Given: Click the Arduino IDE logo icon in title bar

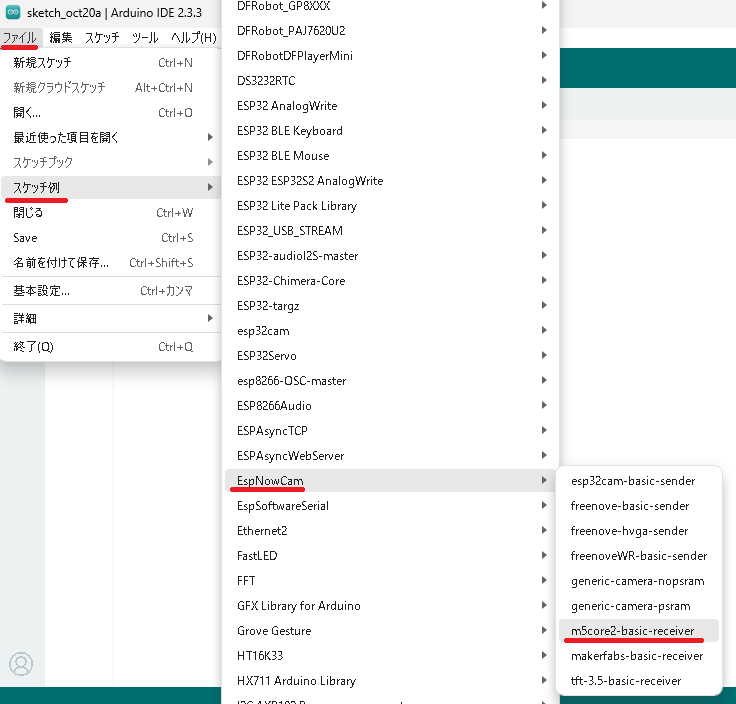Looking at the screenshot, I should point(13,12).
